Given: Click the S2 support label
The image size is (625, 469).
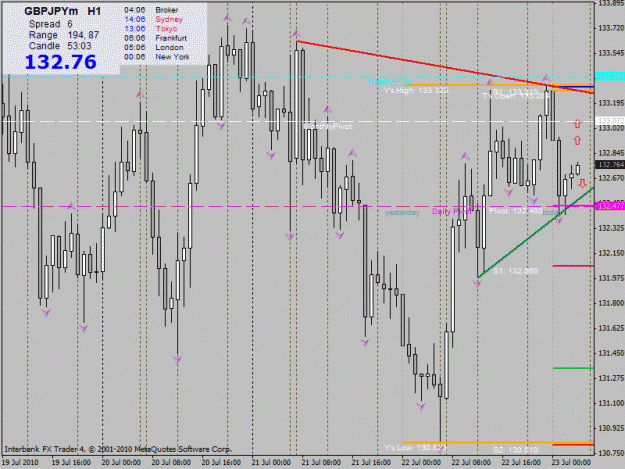Looking at the screenshot, I should coord(515,450).
